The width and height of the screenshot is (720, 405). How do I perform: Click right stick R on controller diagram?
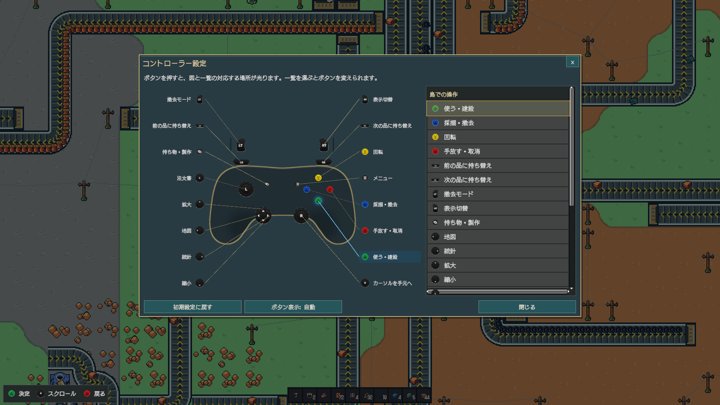pyautogui.click(x=301, y=215)
